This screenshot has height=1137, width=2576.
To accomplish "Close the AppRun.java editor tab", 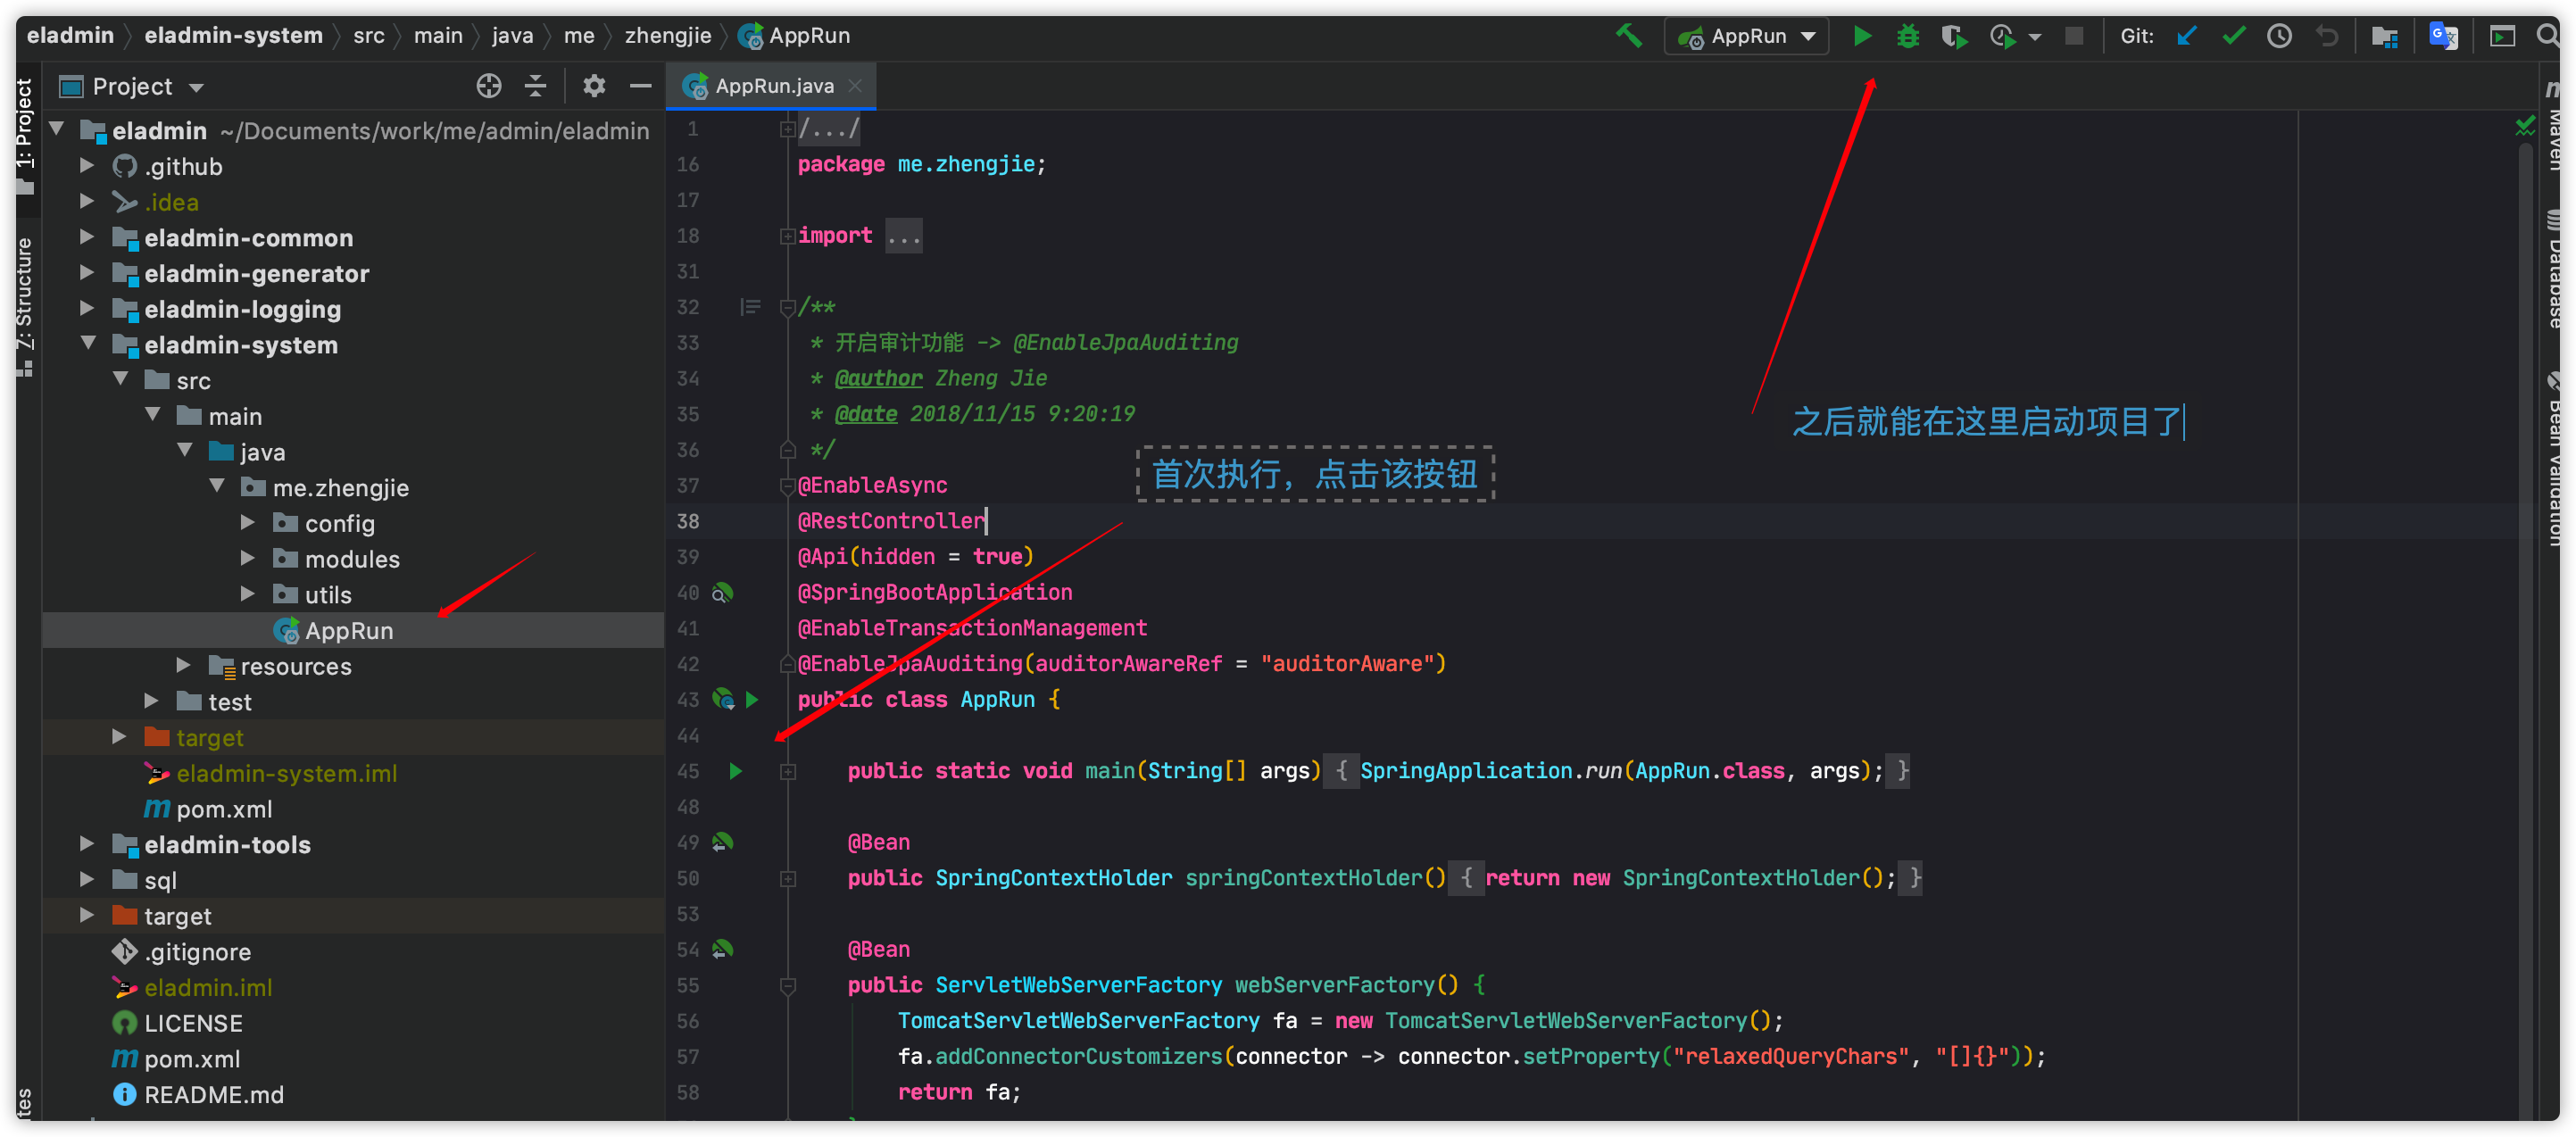I will point(855,86).
